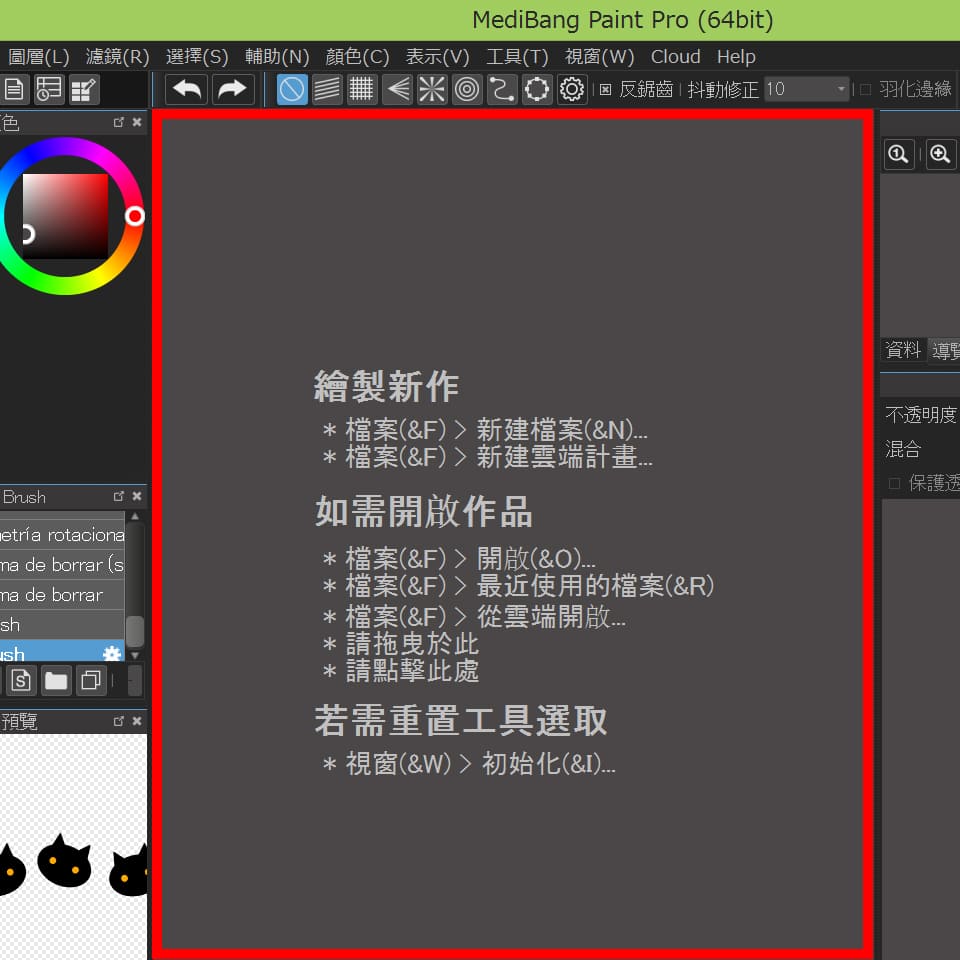Viewport: 960px width, 960px height.
Task: Select the vanishing point snap guide
Action: pos(397,89)
